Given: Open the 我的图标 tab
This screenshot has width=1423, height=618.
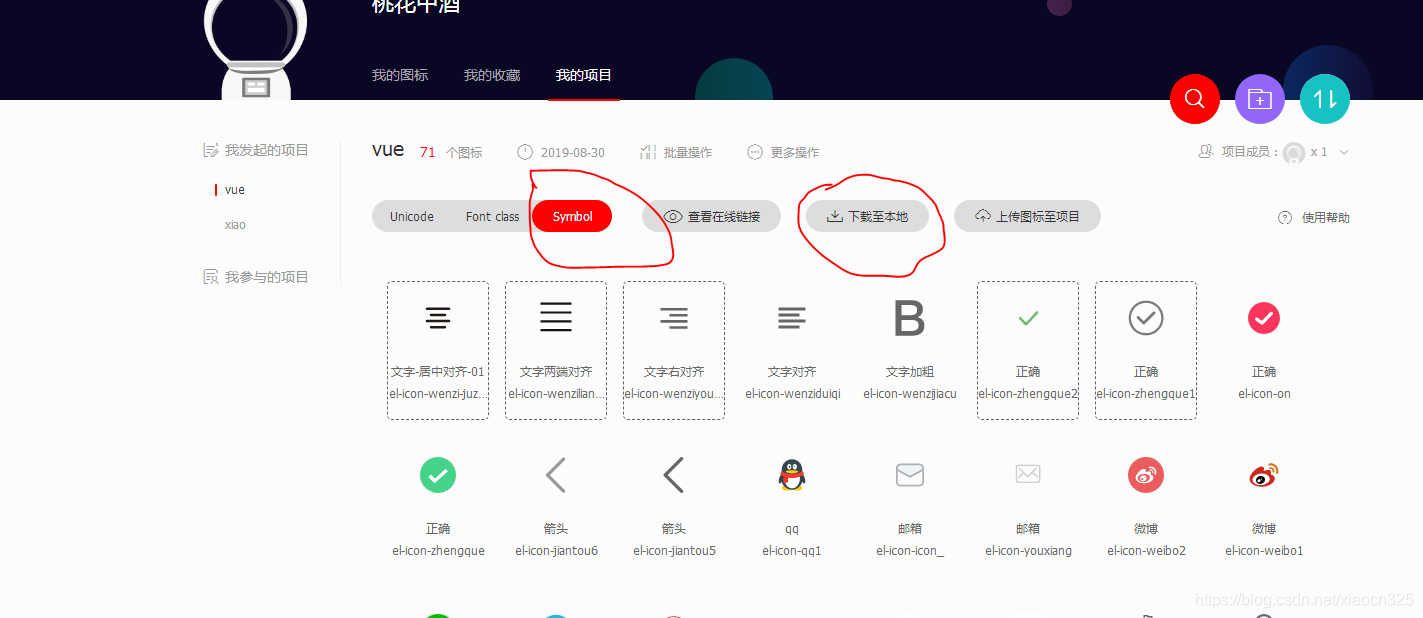Looking at the screenshot, I should (400, 75).
